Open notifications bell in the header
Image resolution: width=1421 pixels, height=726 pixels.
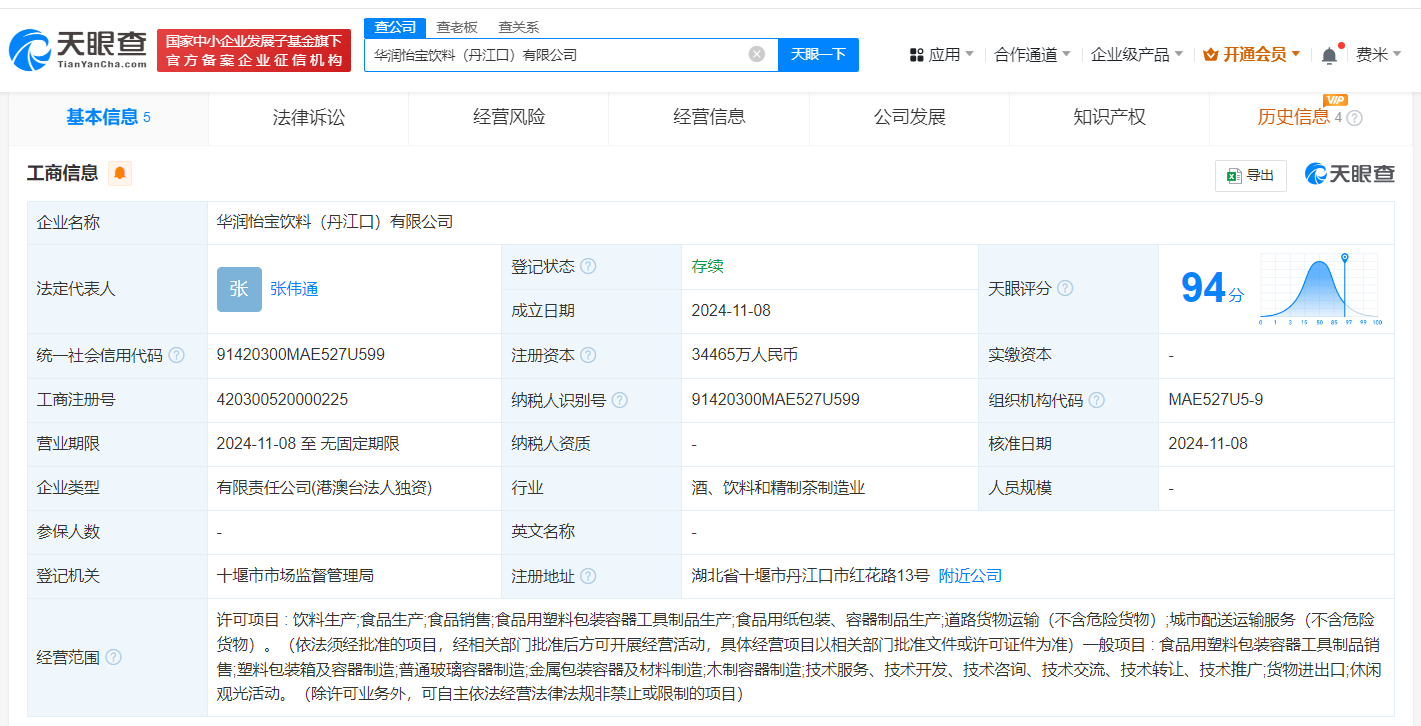(x=1329, y=55)
